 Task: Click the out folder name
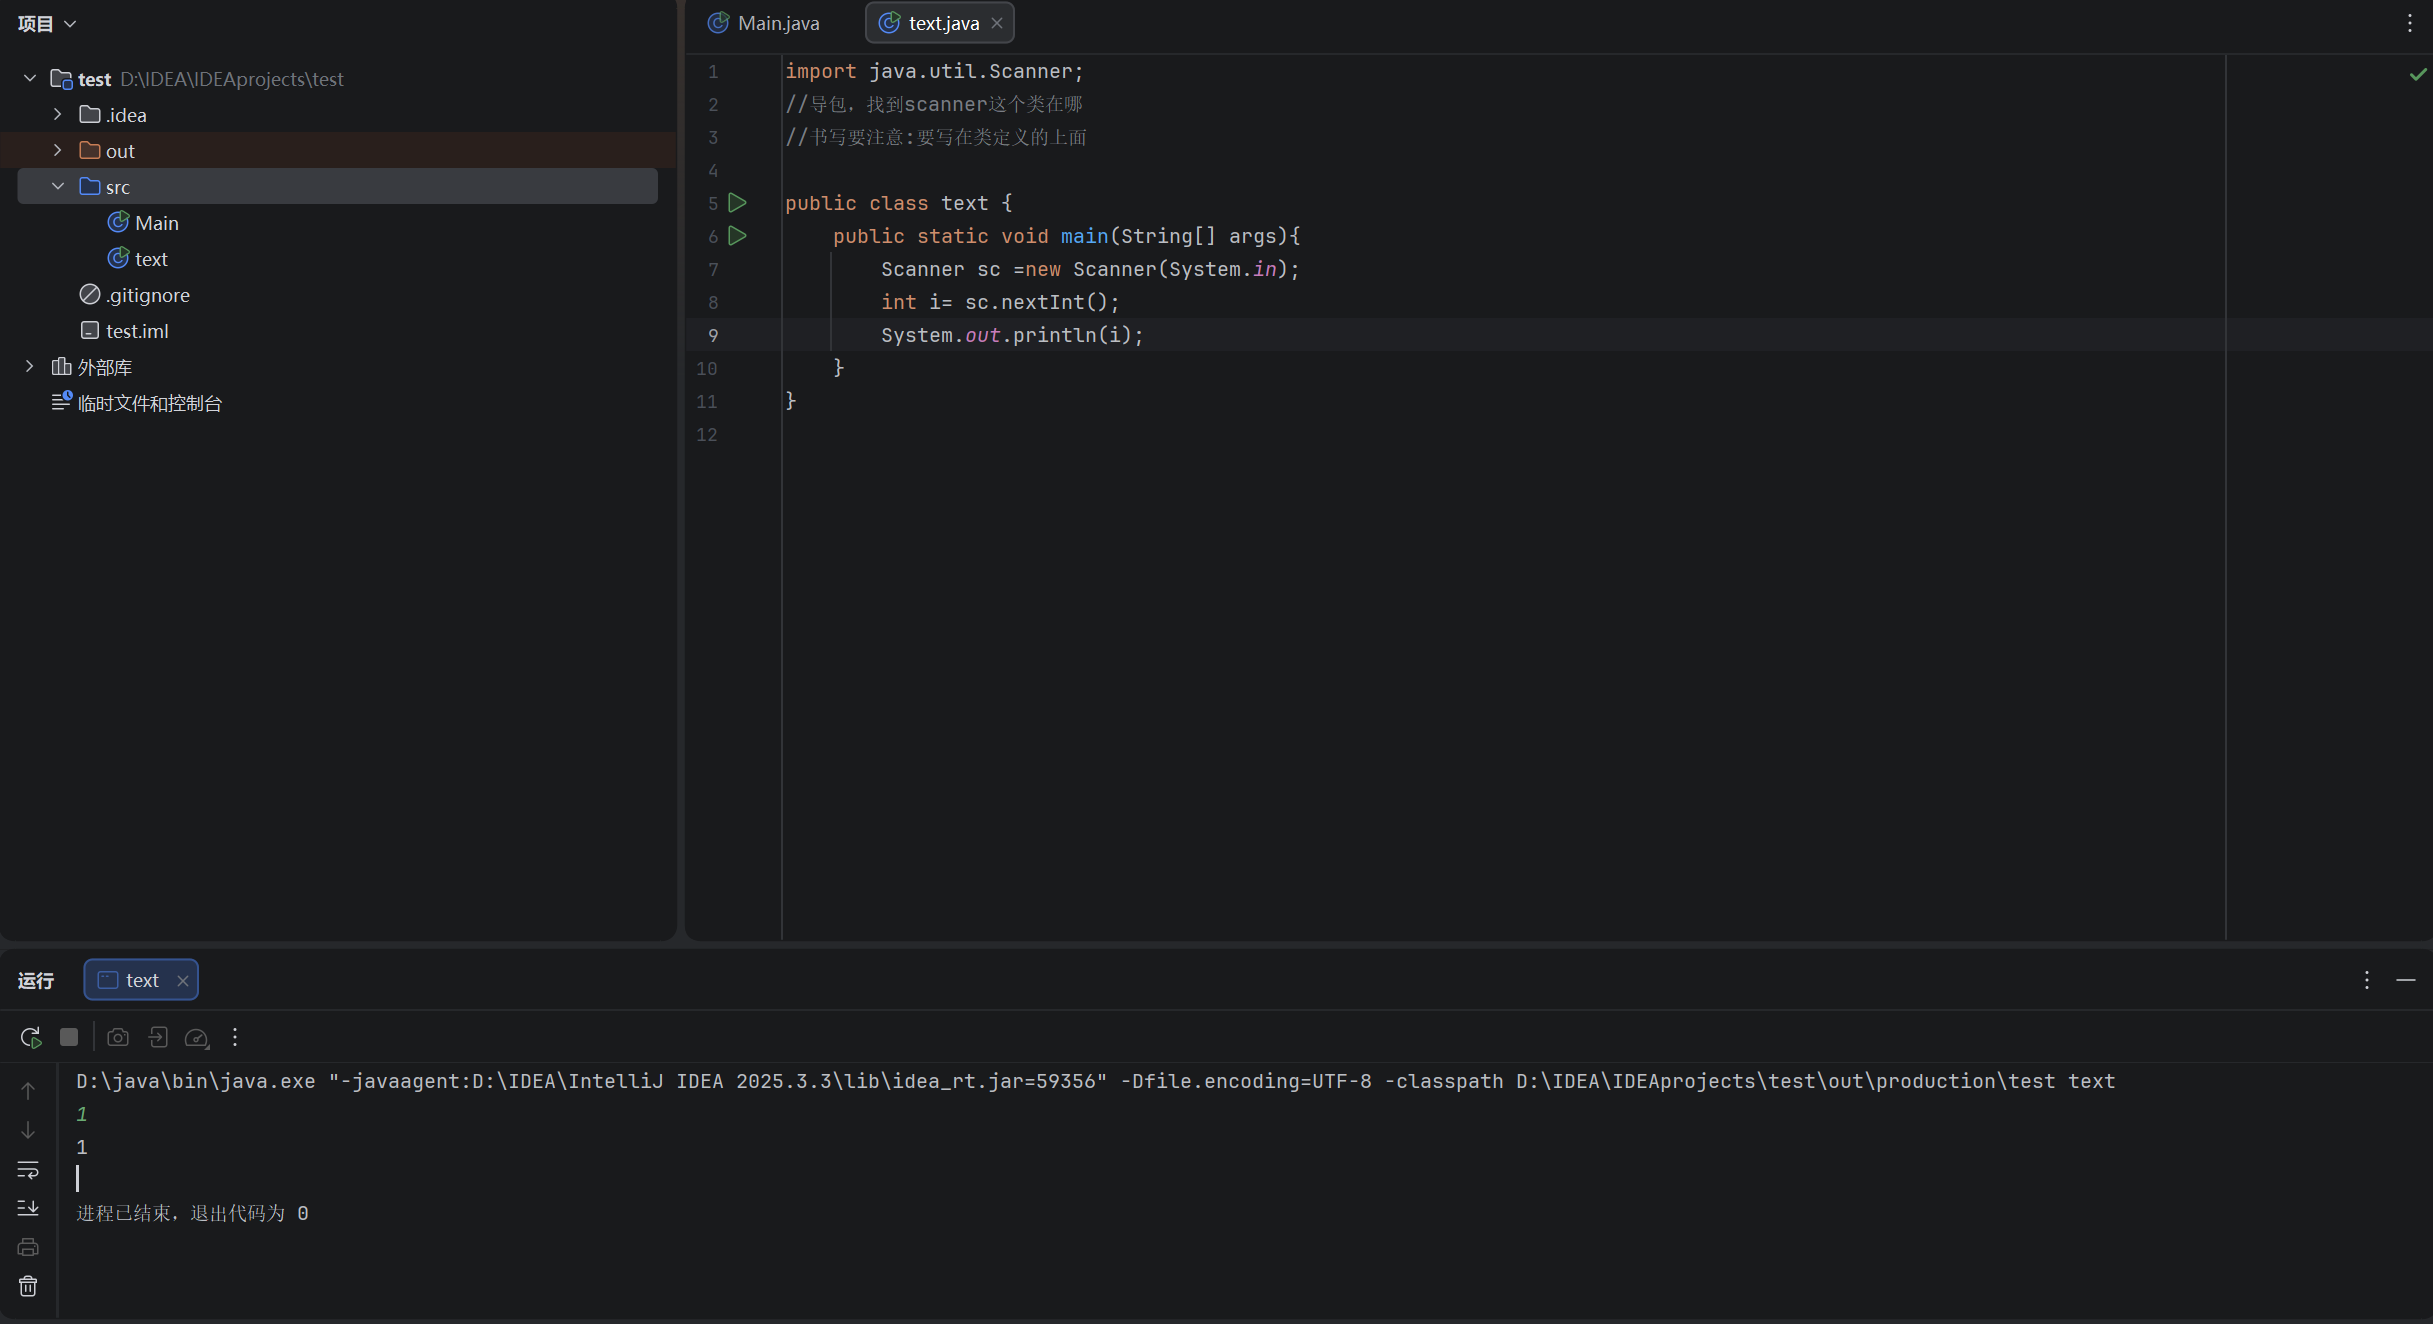[120, 151]
